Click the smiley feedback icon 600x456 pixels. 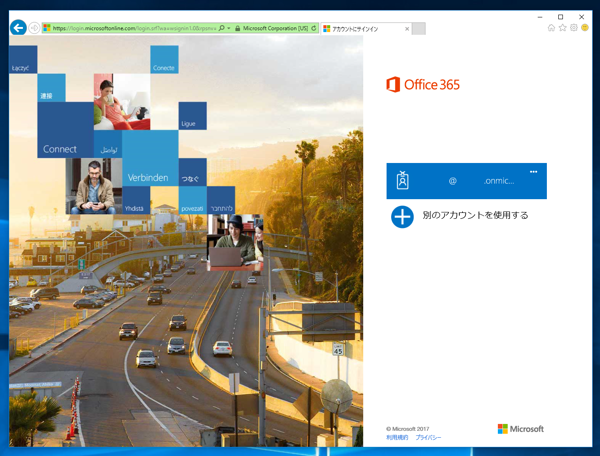tap(584, 28)
